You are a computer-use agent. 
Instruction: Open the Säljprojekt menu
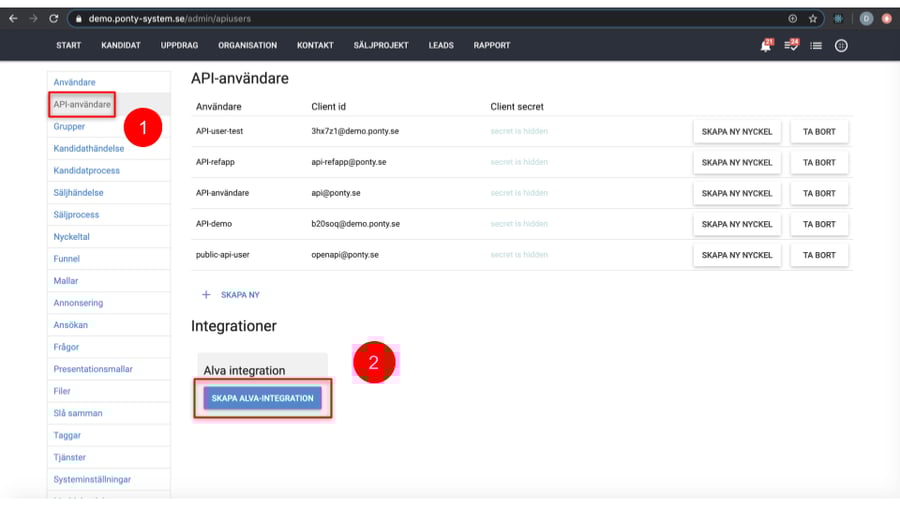[381, 45]
